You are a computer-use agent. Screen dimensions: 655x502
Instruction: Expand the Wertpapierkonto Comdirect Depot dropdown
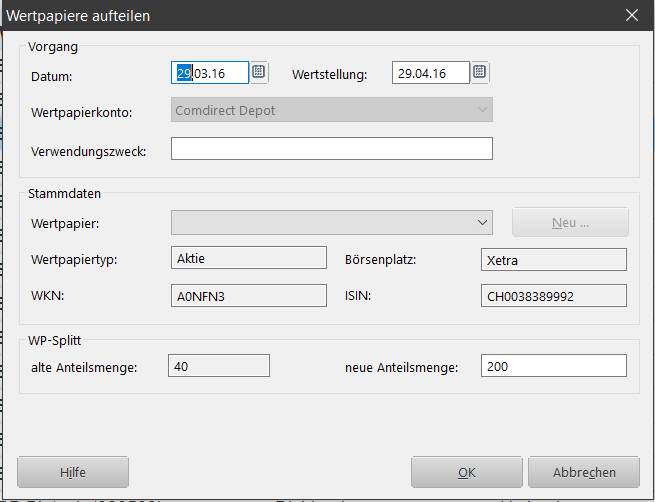pyautogui.click(x=483, y=110)
